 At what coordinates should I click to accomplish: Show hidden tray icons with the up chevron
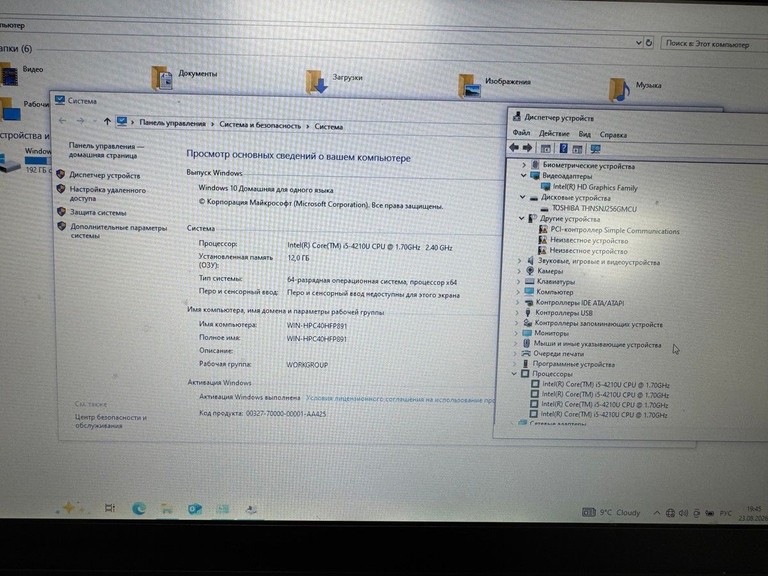656,512
